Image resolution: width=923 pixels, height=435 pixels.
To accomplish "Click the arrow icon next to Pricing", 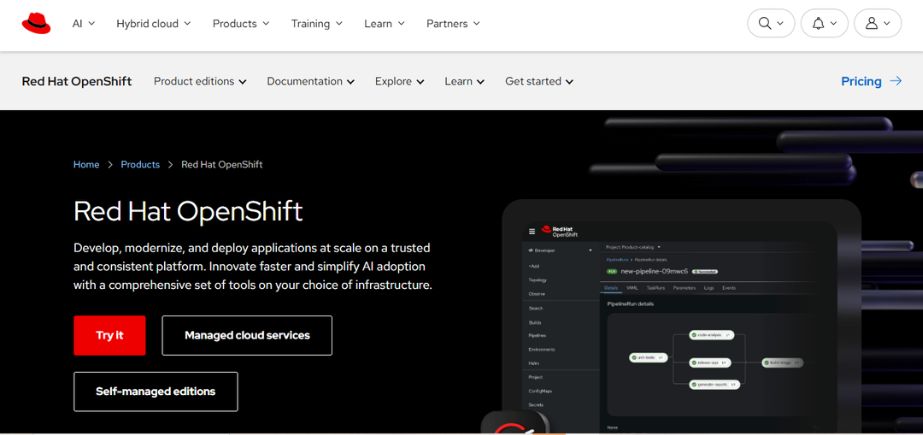I will [895, 81].
